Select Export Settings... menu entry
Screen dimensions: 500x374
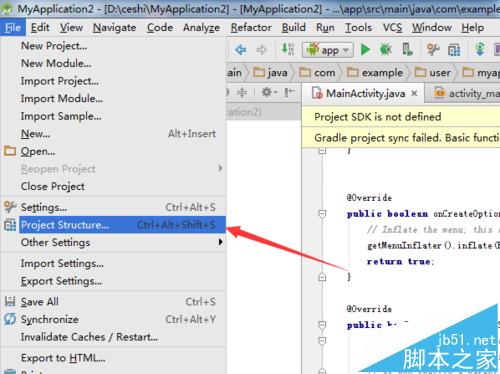click(113, 281)
